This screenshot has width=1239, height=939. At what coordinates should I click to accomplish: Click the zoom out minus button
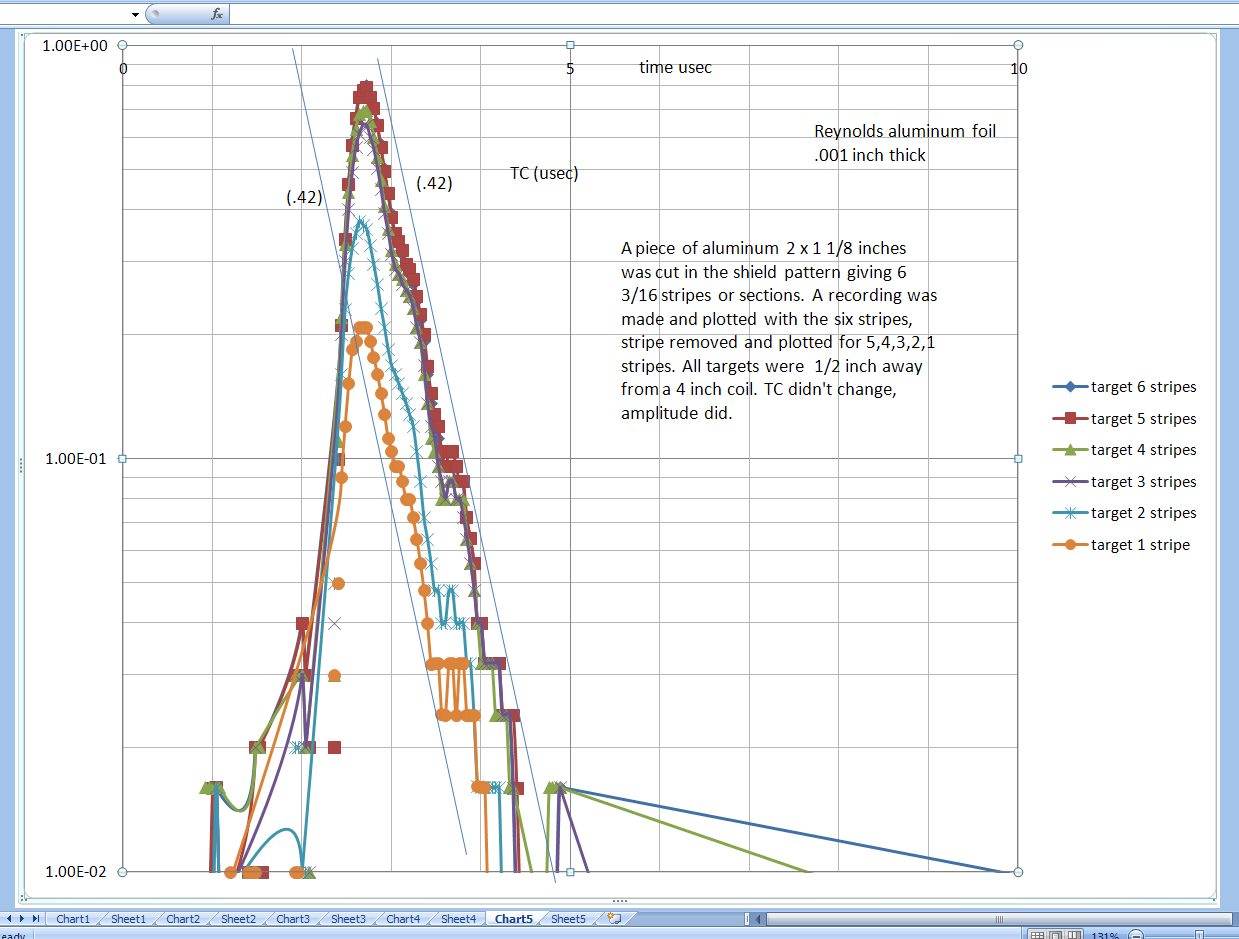(1136, 935)
